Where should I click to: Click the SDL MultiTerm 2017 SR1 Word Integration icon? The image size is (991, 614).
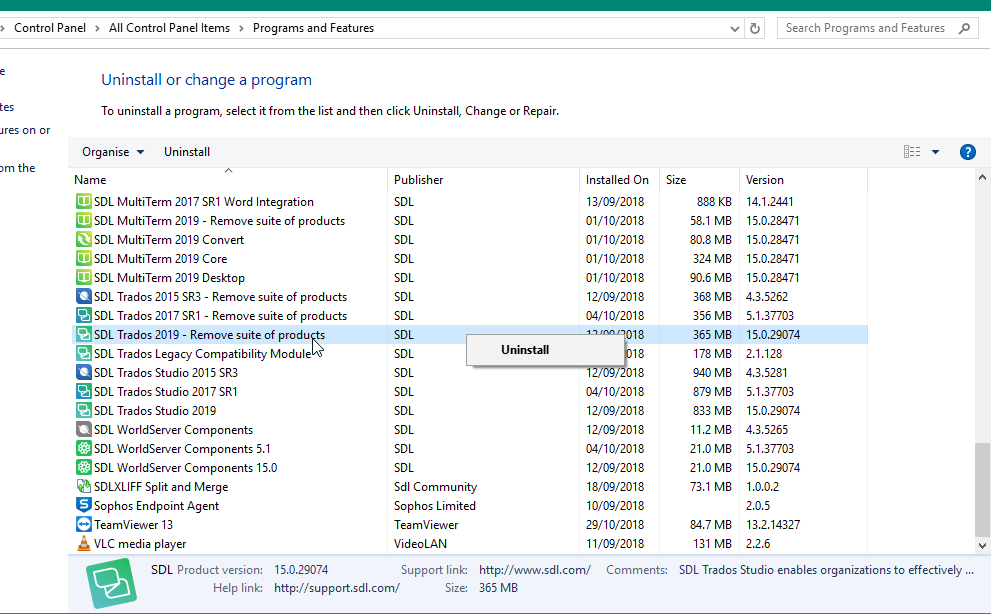(x=83, y=202)
